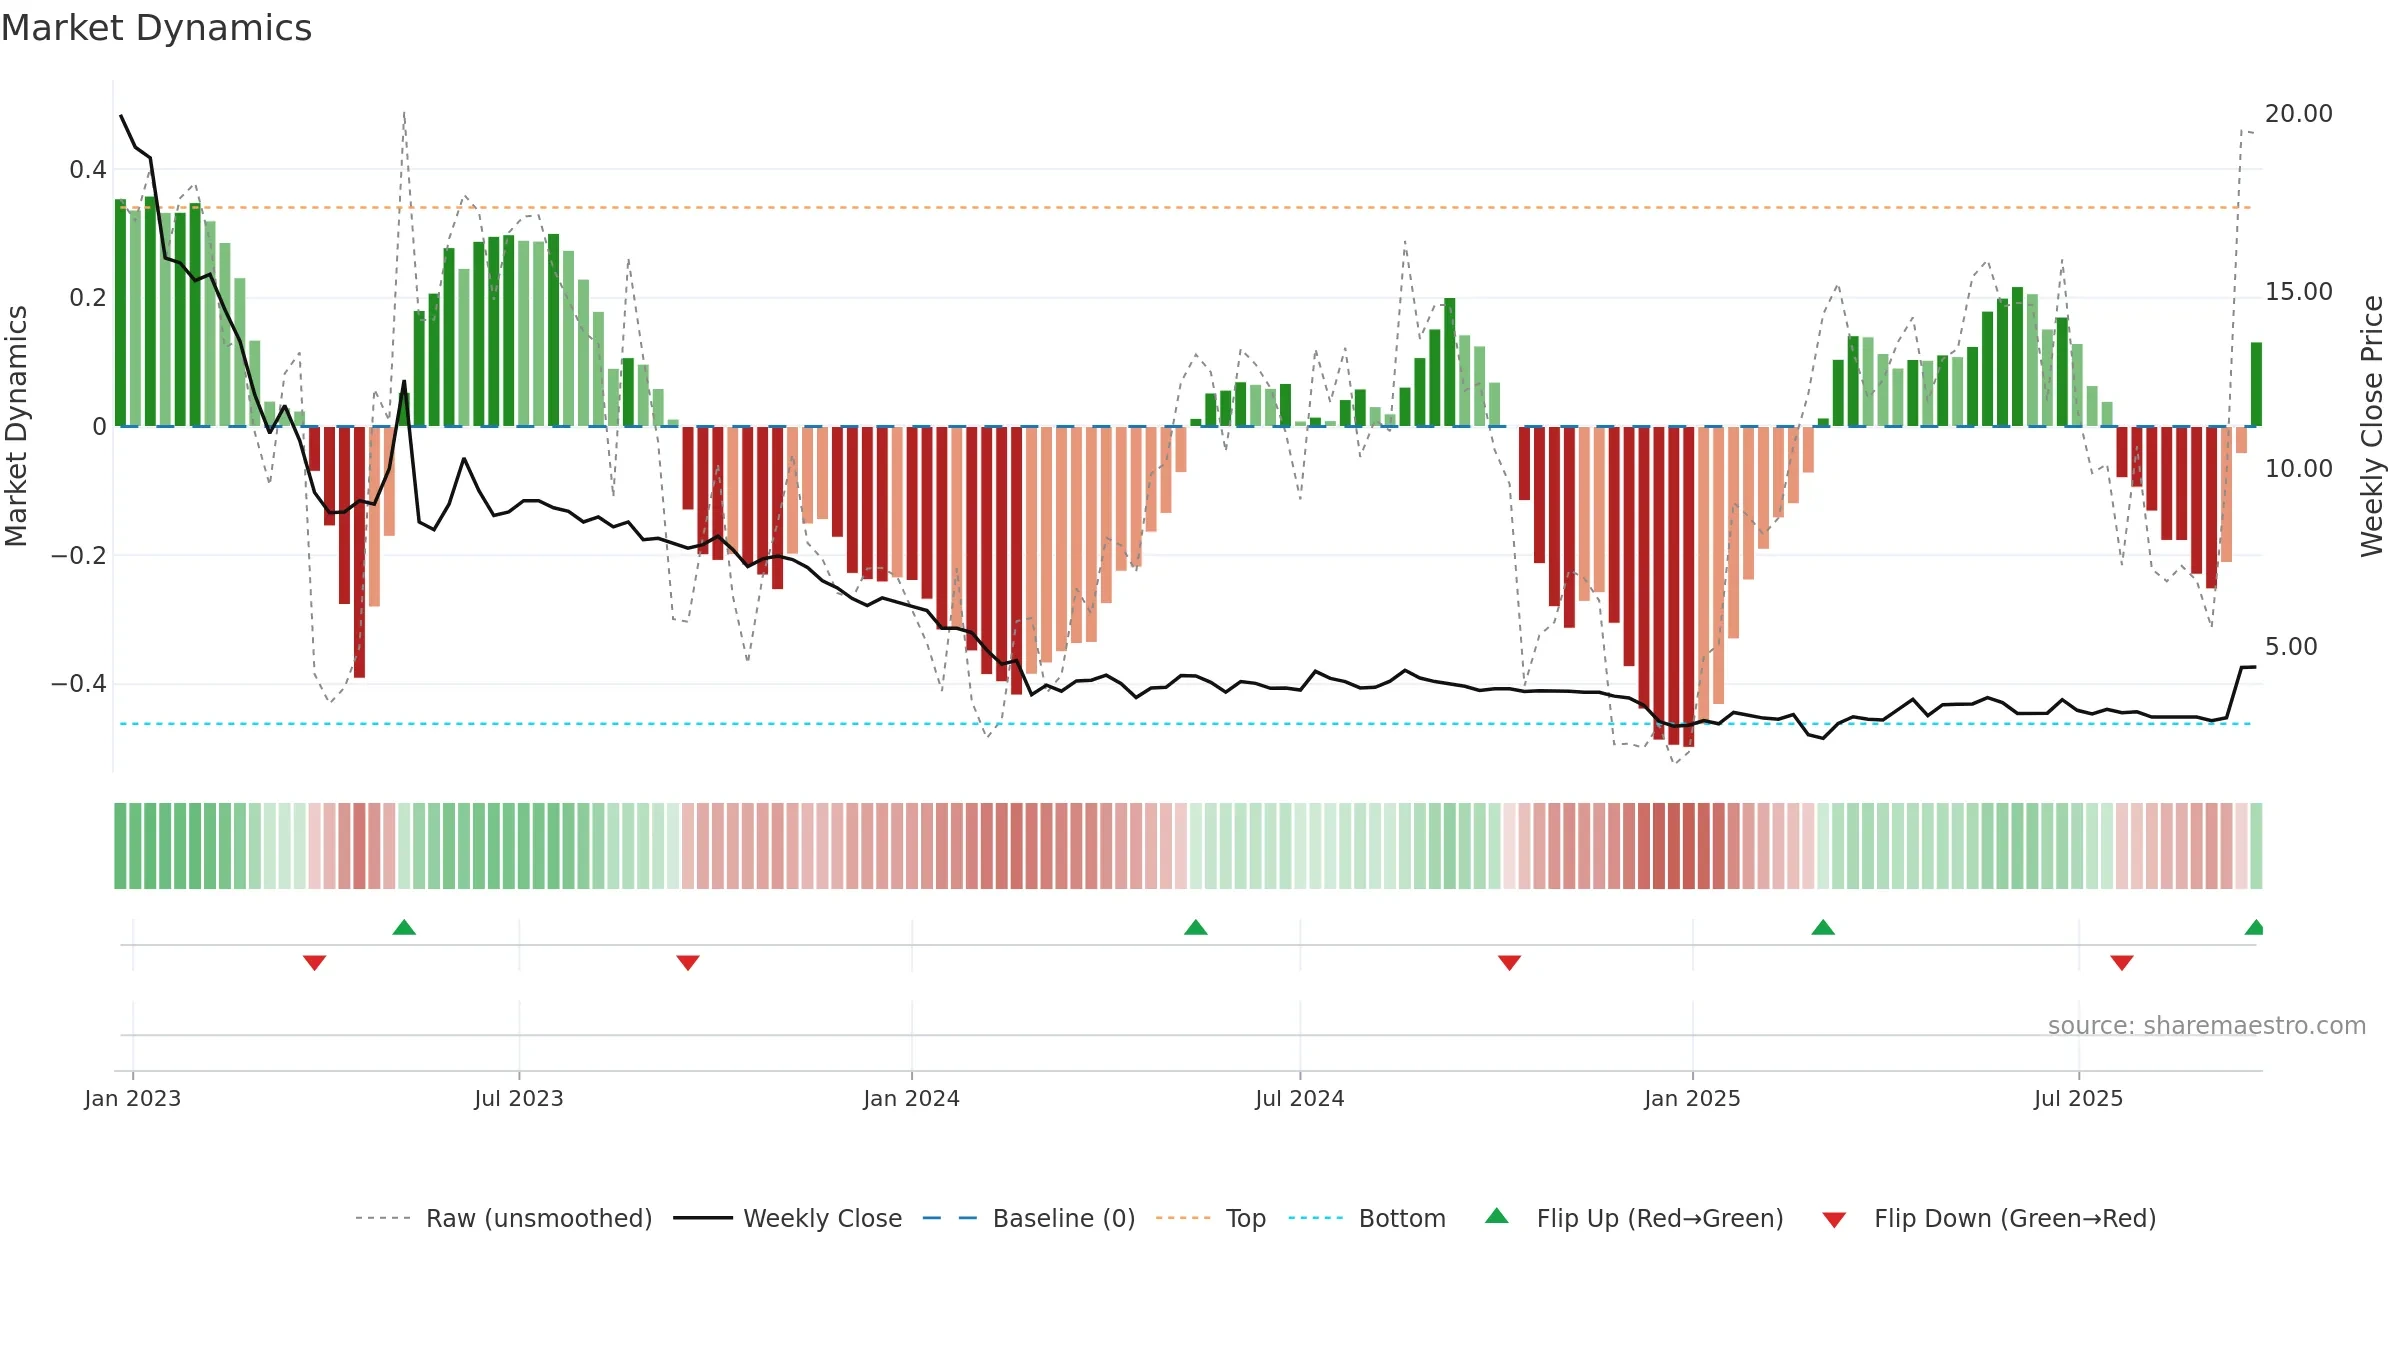Click the flip-up marker after Jan 2025

pyautogui.click(x=1823, y=927)
